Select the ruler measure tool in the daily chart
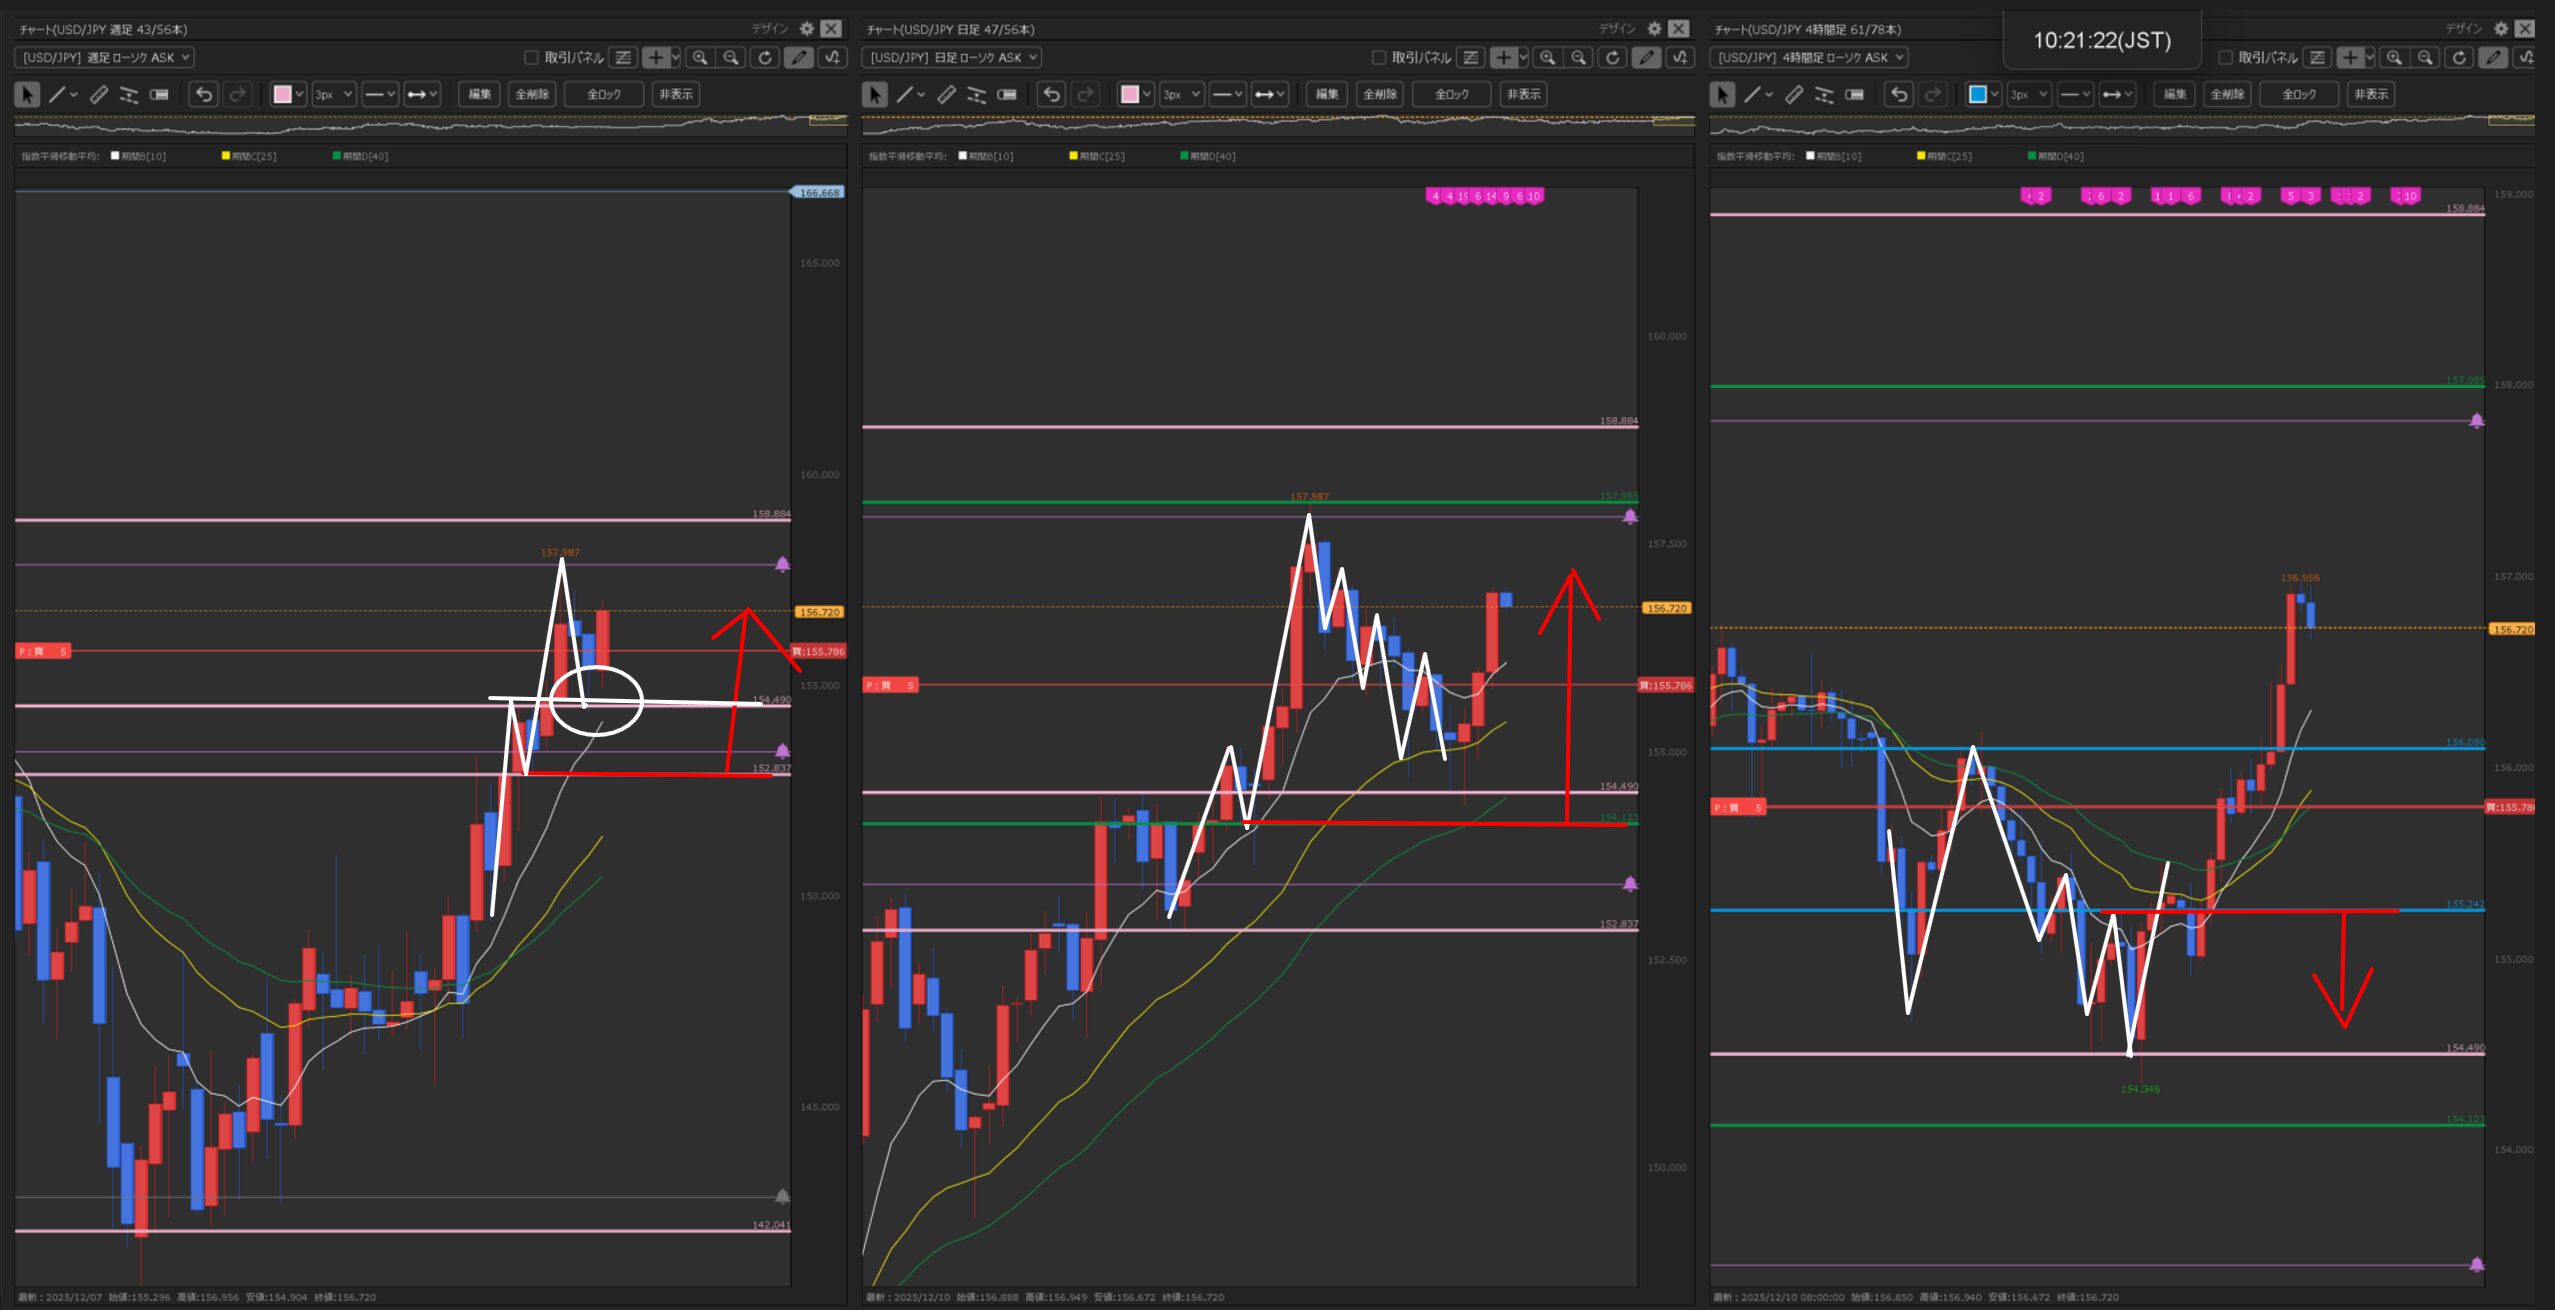2555x1310 pixels. tap(946, 94)
